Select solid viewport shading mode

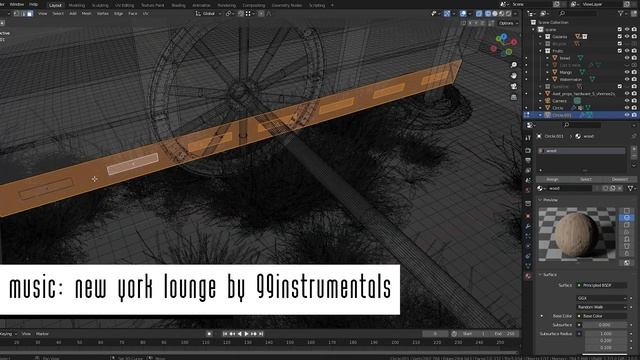point(495,13)
